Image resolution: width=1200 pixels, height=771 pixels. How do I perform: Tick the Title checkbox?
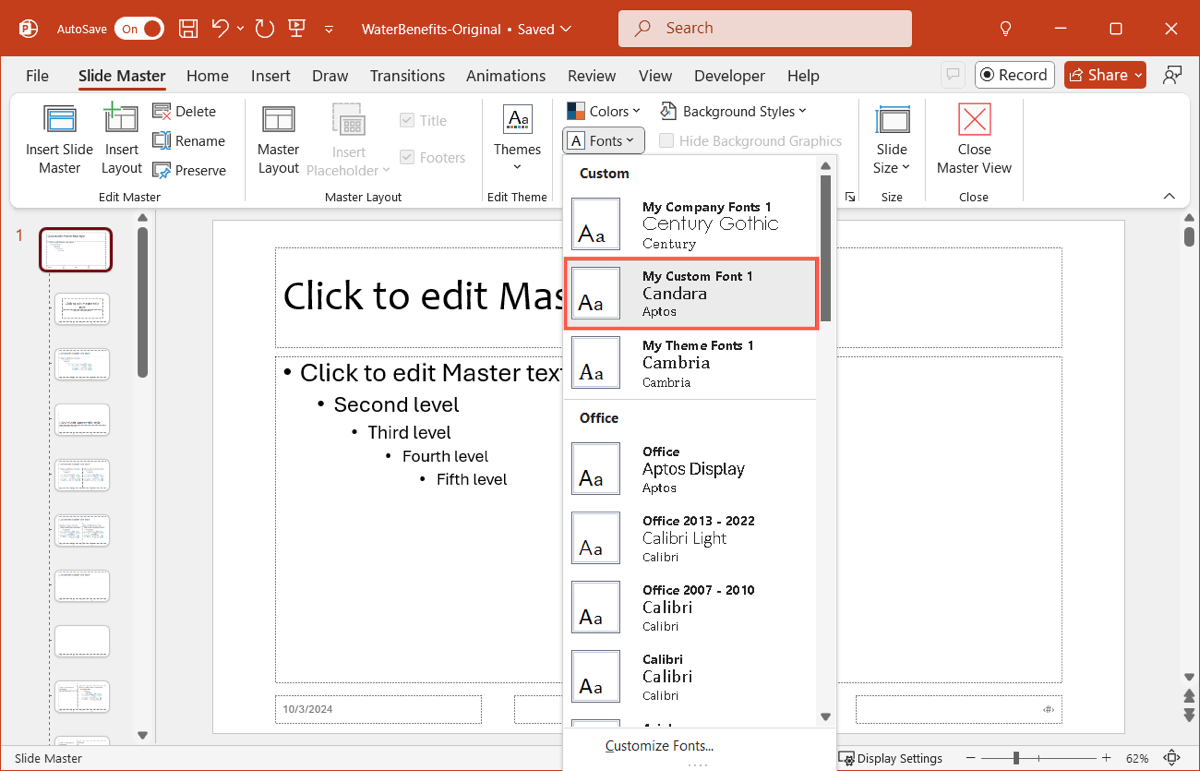(x=423, y=120)
